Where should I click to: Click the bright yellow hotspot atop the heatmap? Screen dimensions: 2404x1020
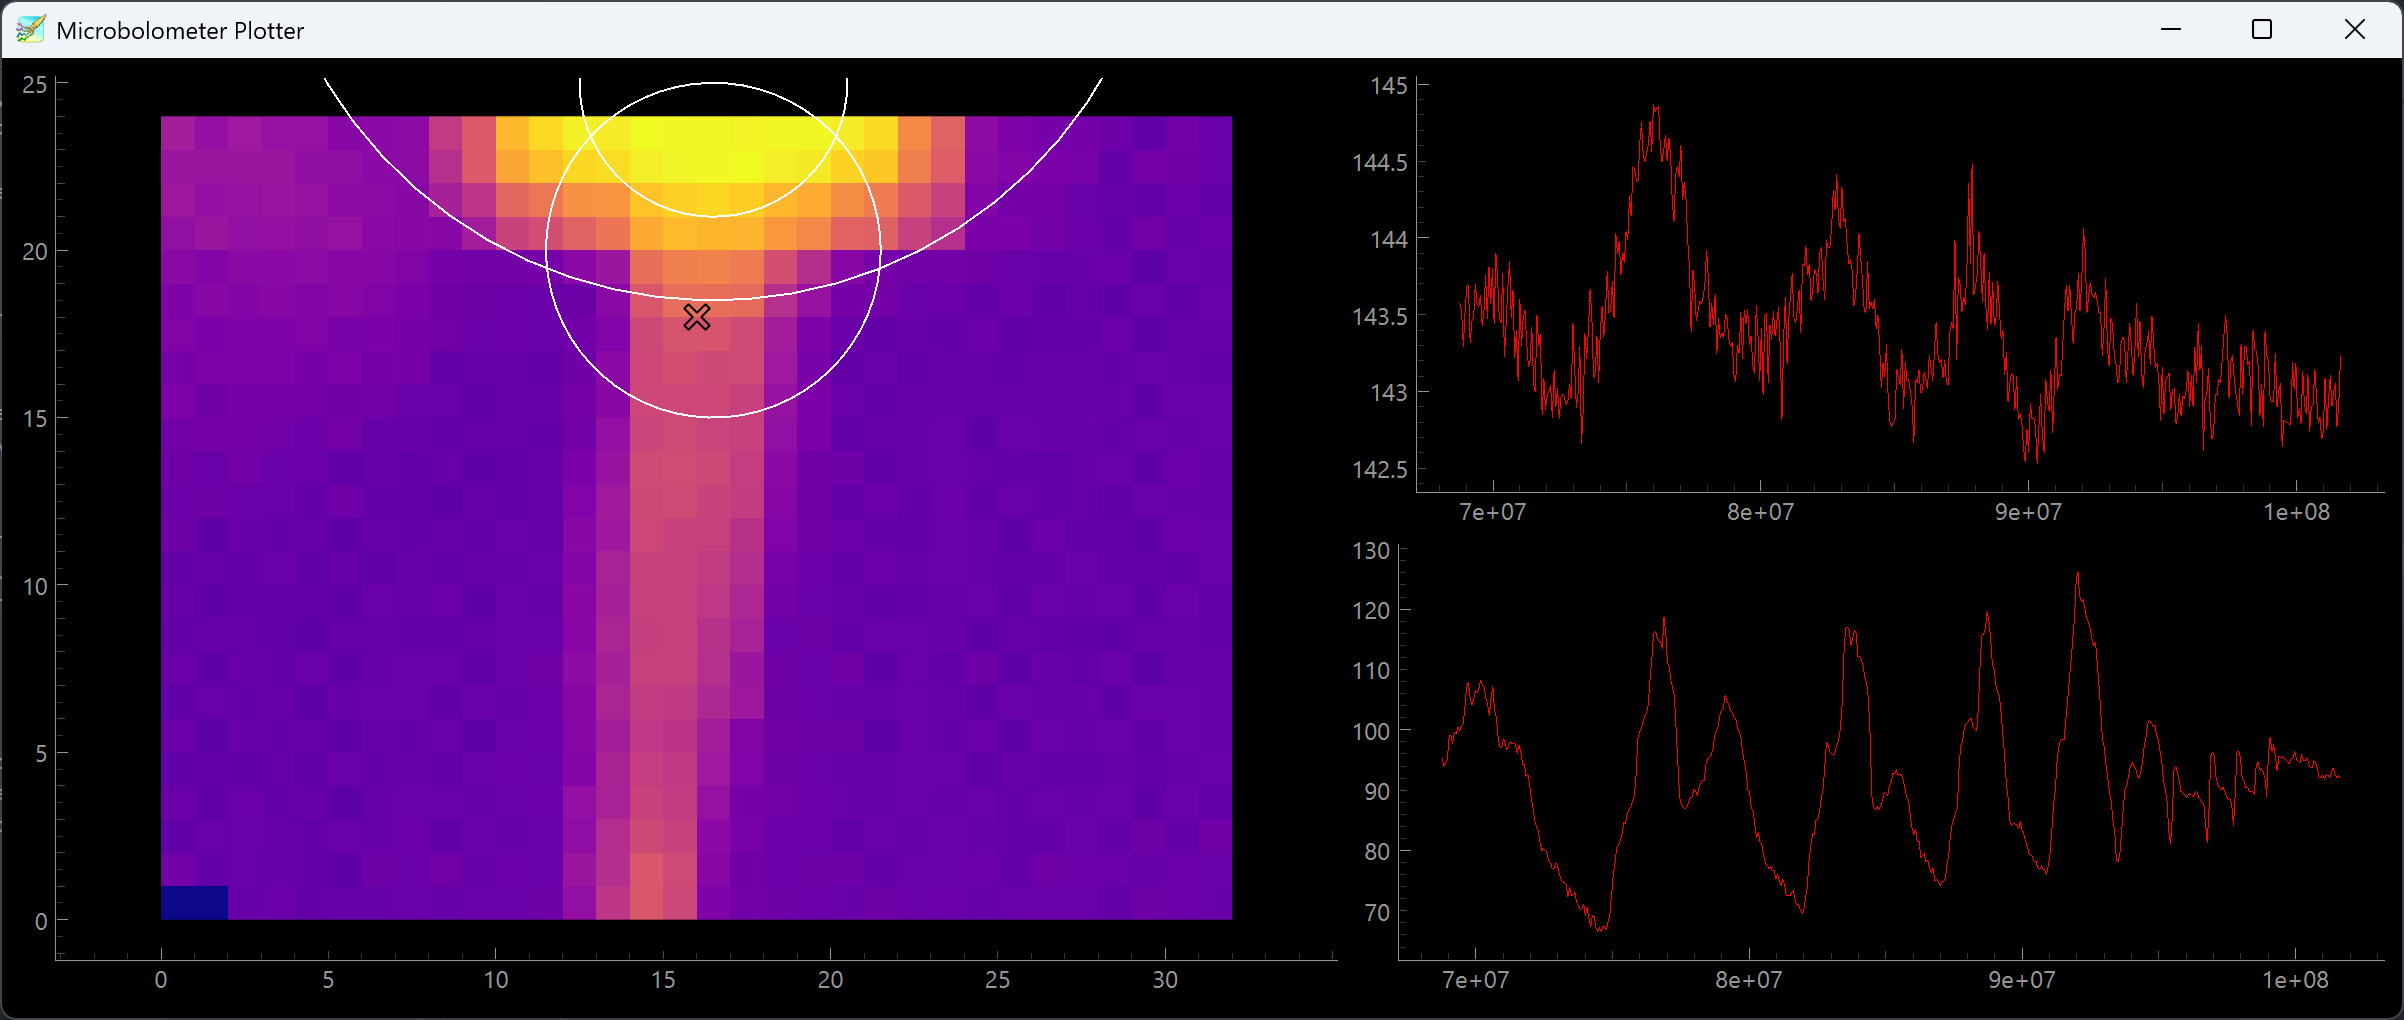tap(714, 150)
